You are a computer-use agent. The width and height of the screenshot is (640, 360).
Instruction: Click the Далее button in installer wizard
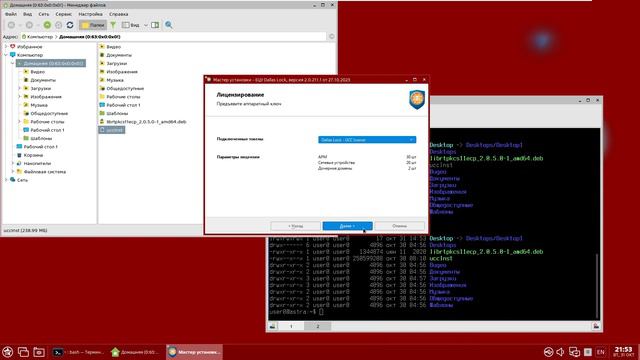tap(347, 226)
